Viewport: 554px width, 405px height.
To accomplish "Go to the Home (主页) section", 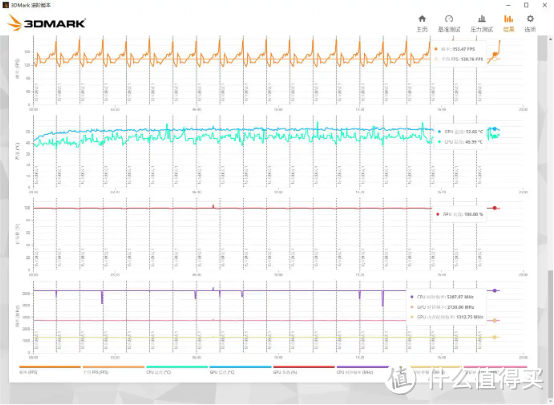I will coord(422,23).
